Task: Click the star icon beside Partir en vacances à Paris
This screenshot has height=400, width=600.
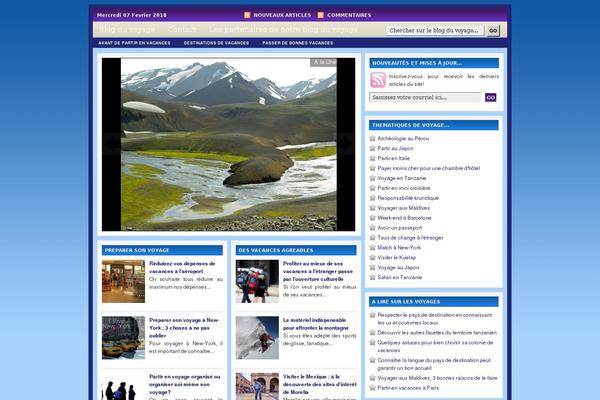Action: pyautogui.click(x=373, y=387)
